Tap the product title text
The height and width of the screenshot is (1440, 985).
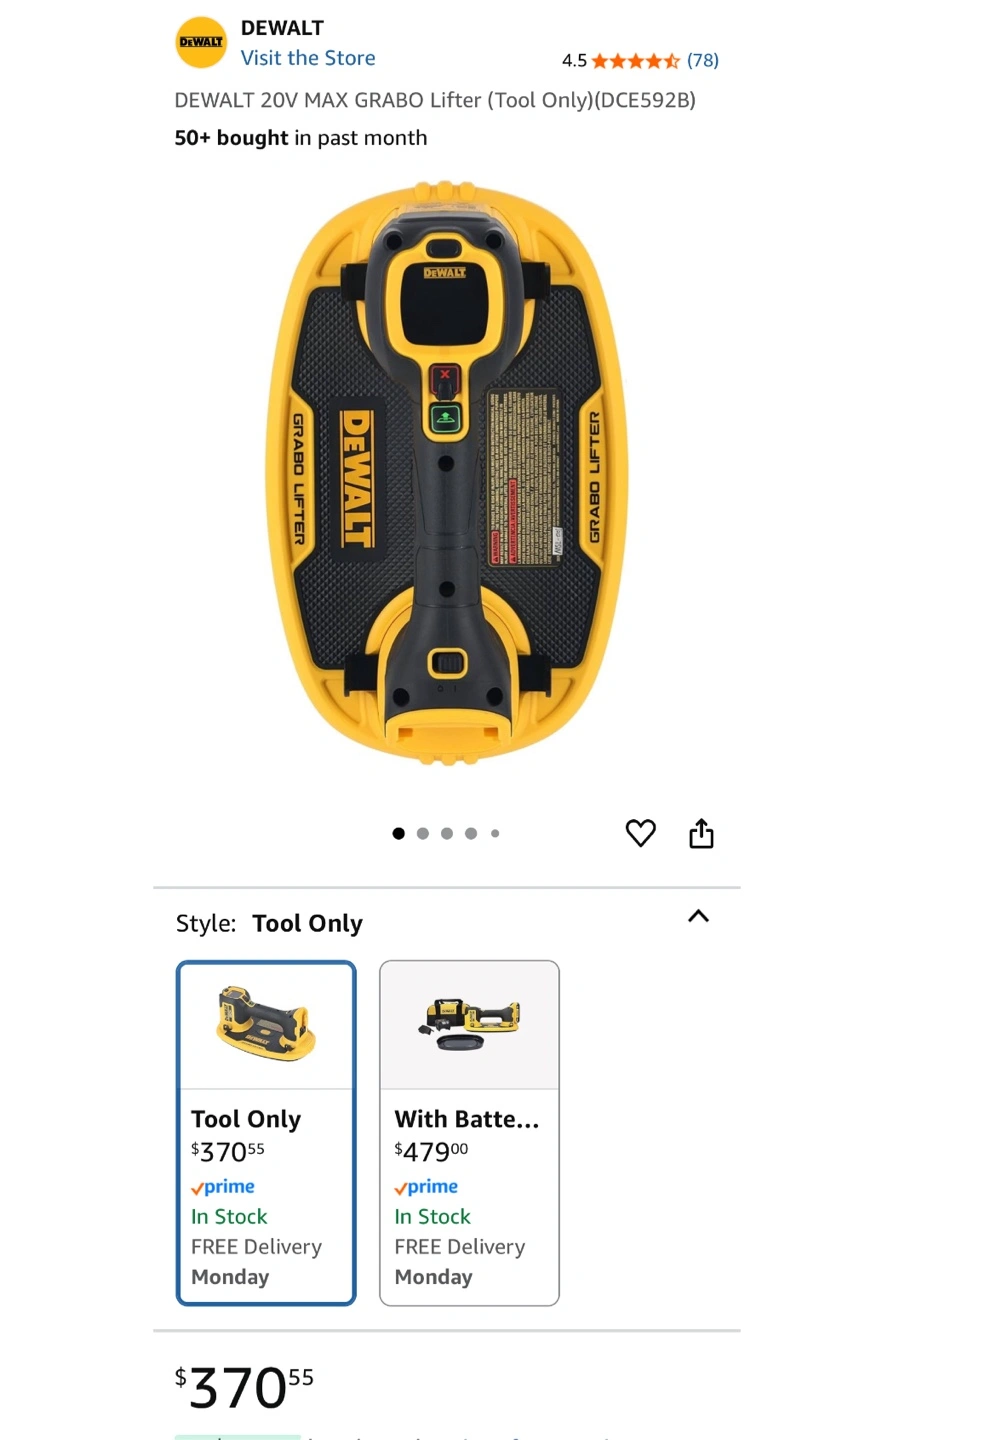point(435,100)
